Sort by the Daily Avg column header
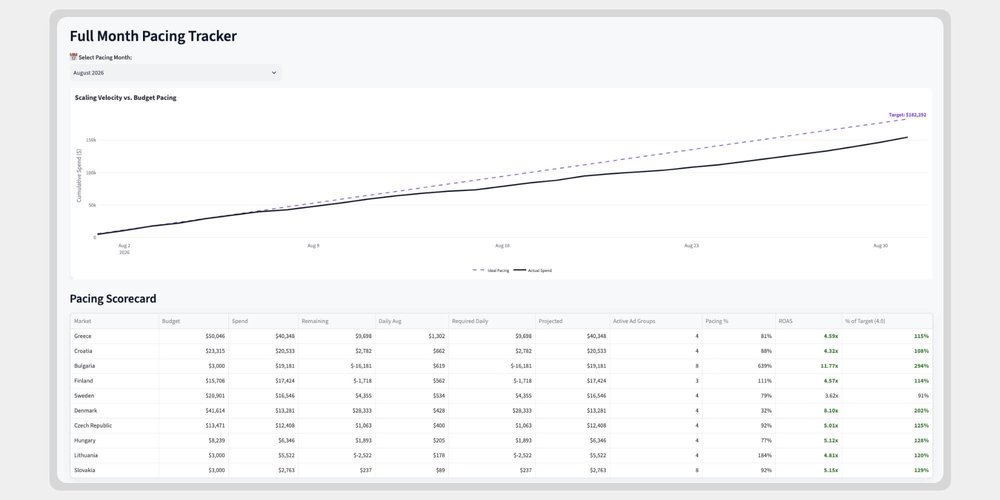The height and width of the screenshot is (500, 1000). 411,321
